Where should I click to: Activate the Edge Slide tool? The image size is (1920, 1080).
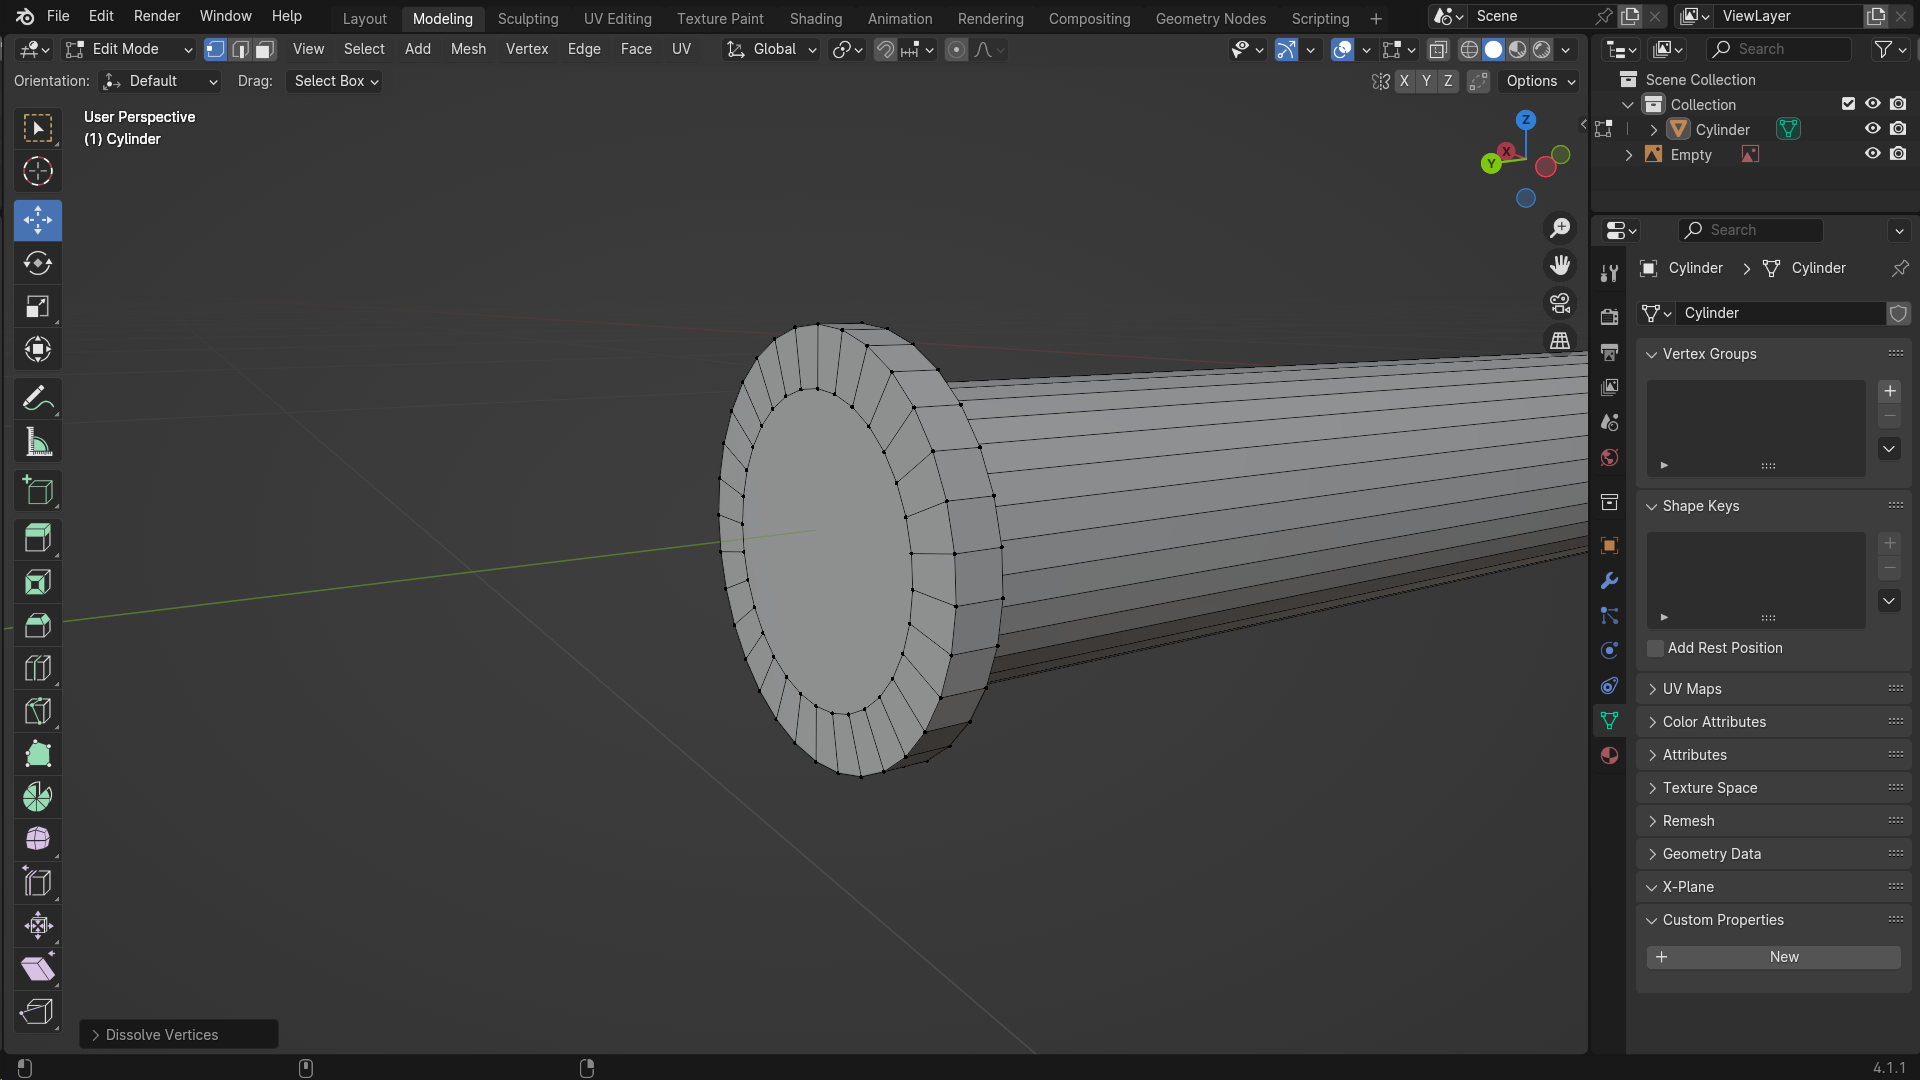point(38,882)
